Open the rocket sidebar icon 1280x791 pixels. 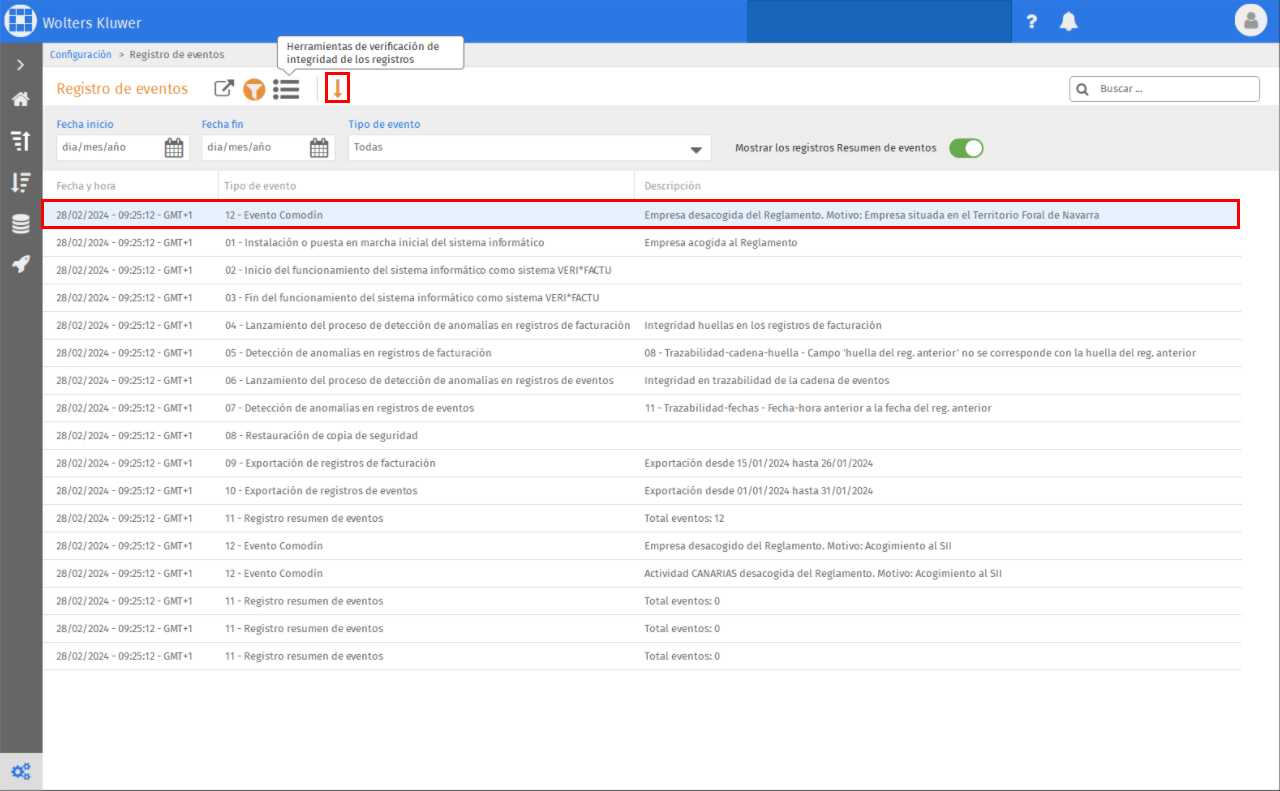point(21,264)
